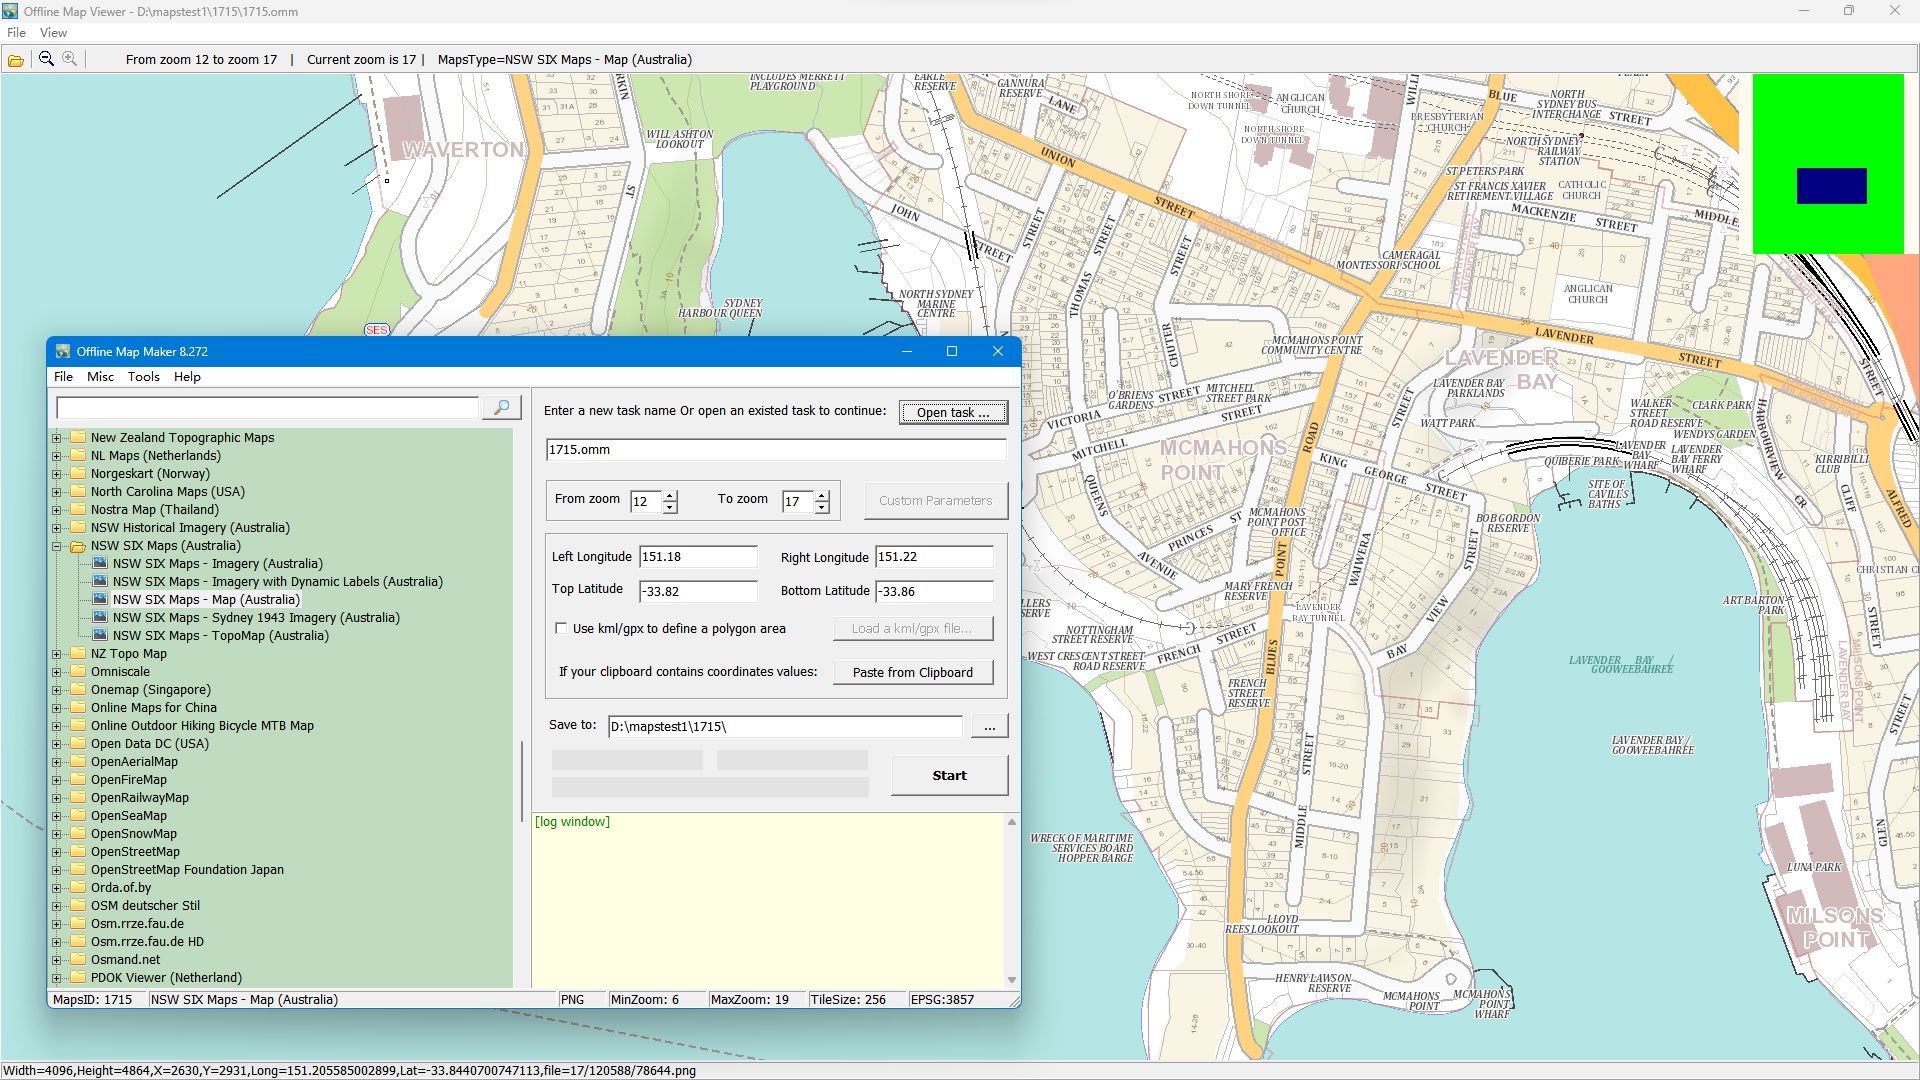Click the zoom out magnifier icon
1920x1080 pixels.
46,59
